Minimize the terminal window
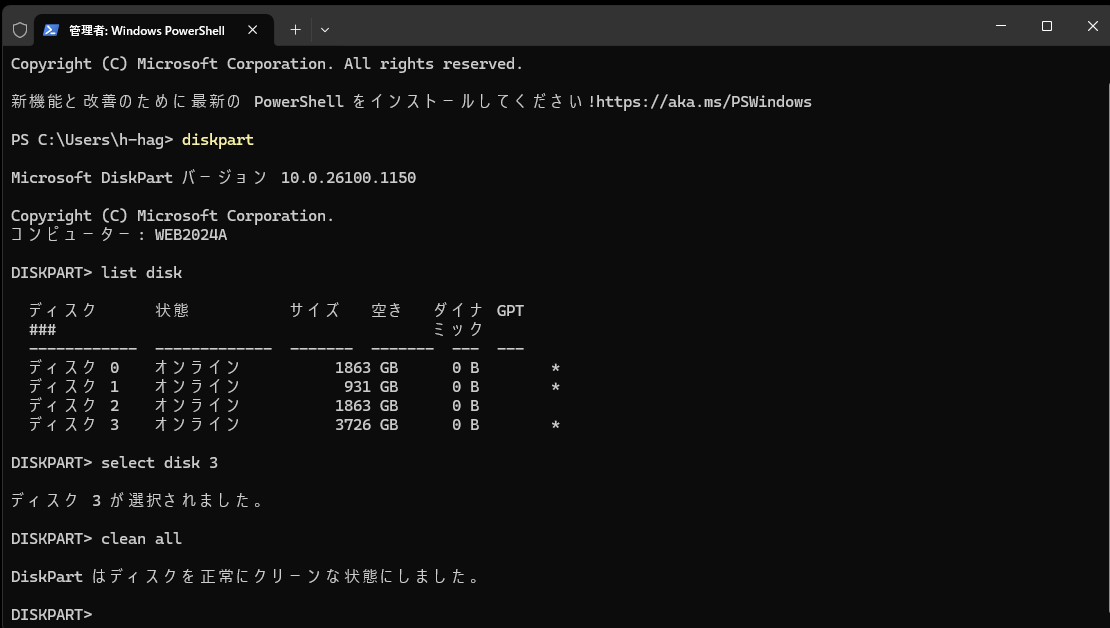1110x628 pixels. (1001, 25)
